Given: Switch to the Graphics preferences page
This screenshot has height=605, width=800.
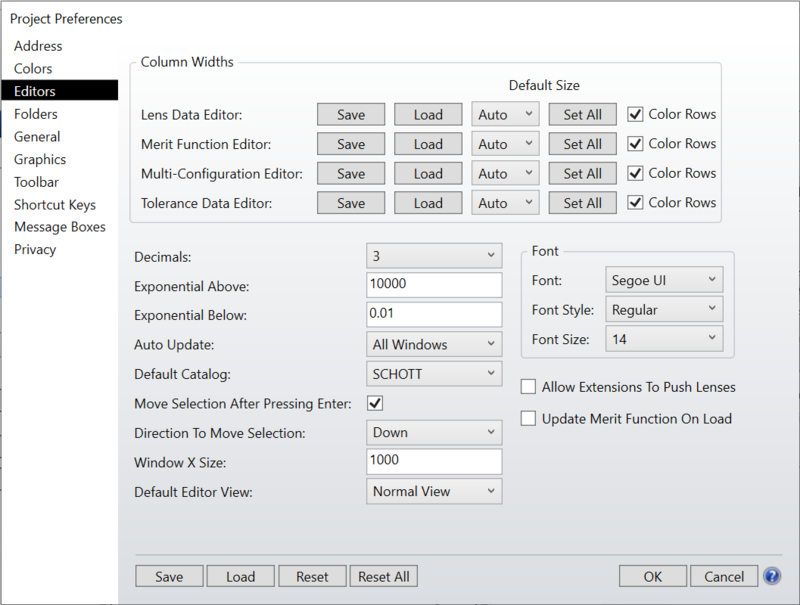Looking at the screenshot, I should click(40, 160).
